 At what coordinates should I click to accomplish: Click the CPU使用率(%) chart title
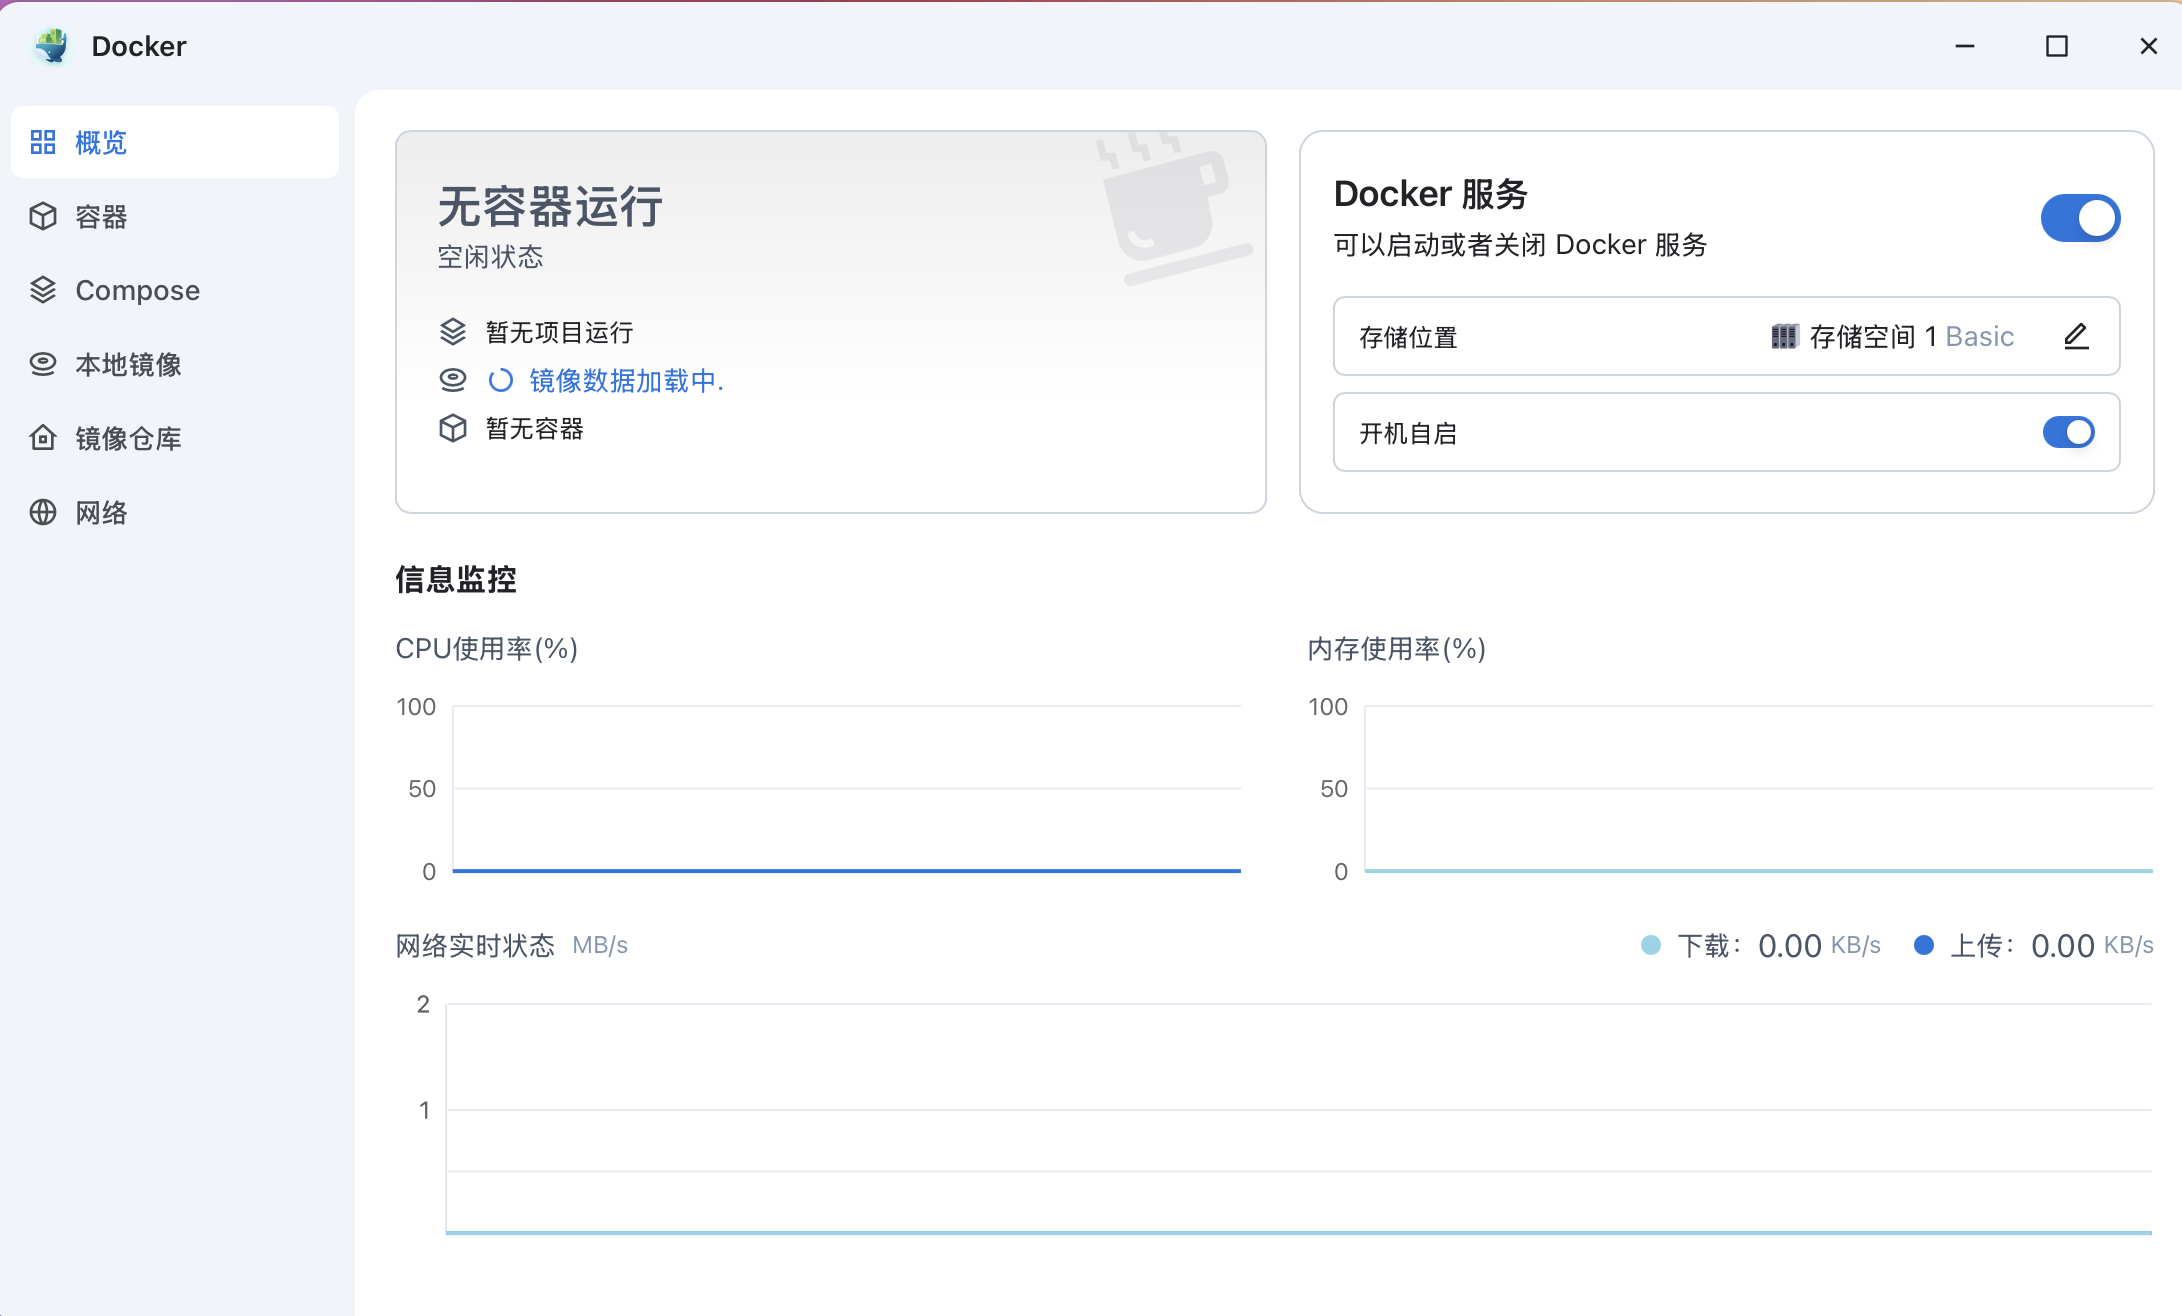pyautogui.click(x=487, y=648)
